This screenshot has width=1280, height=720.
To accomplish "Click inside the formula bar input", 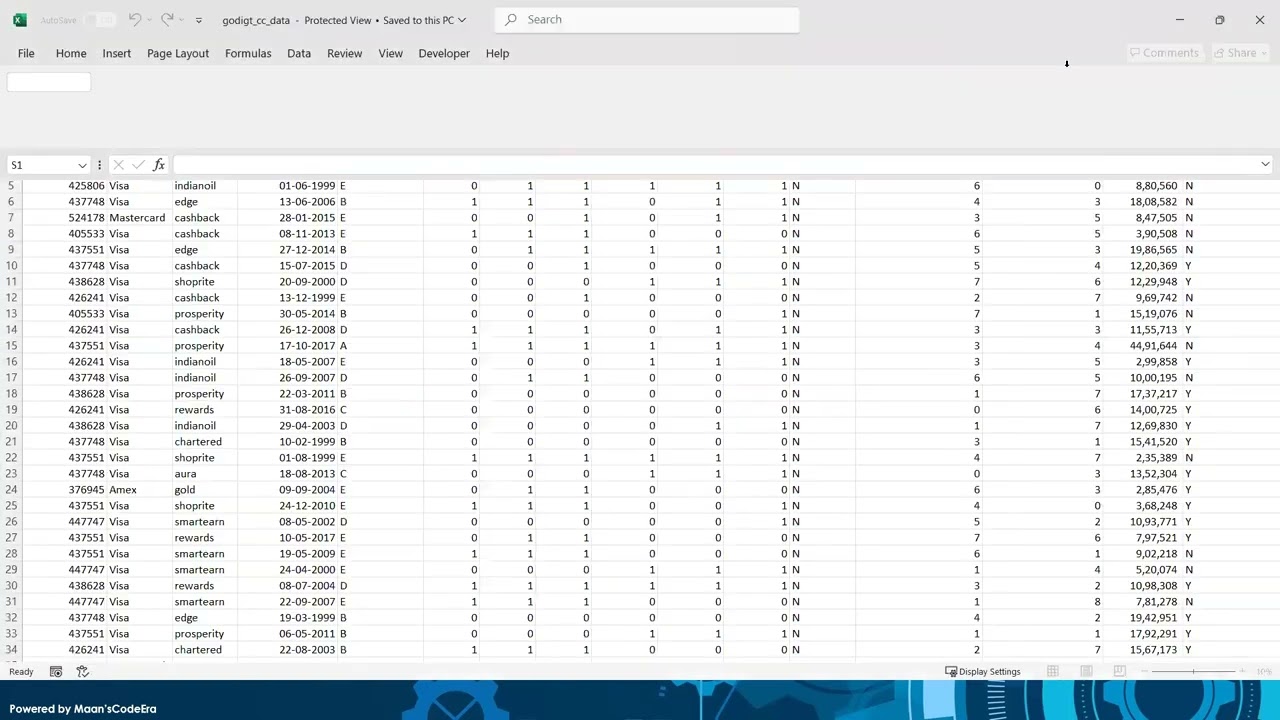I will point(715,165).
